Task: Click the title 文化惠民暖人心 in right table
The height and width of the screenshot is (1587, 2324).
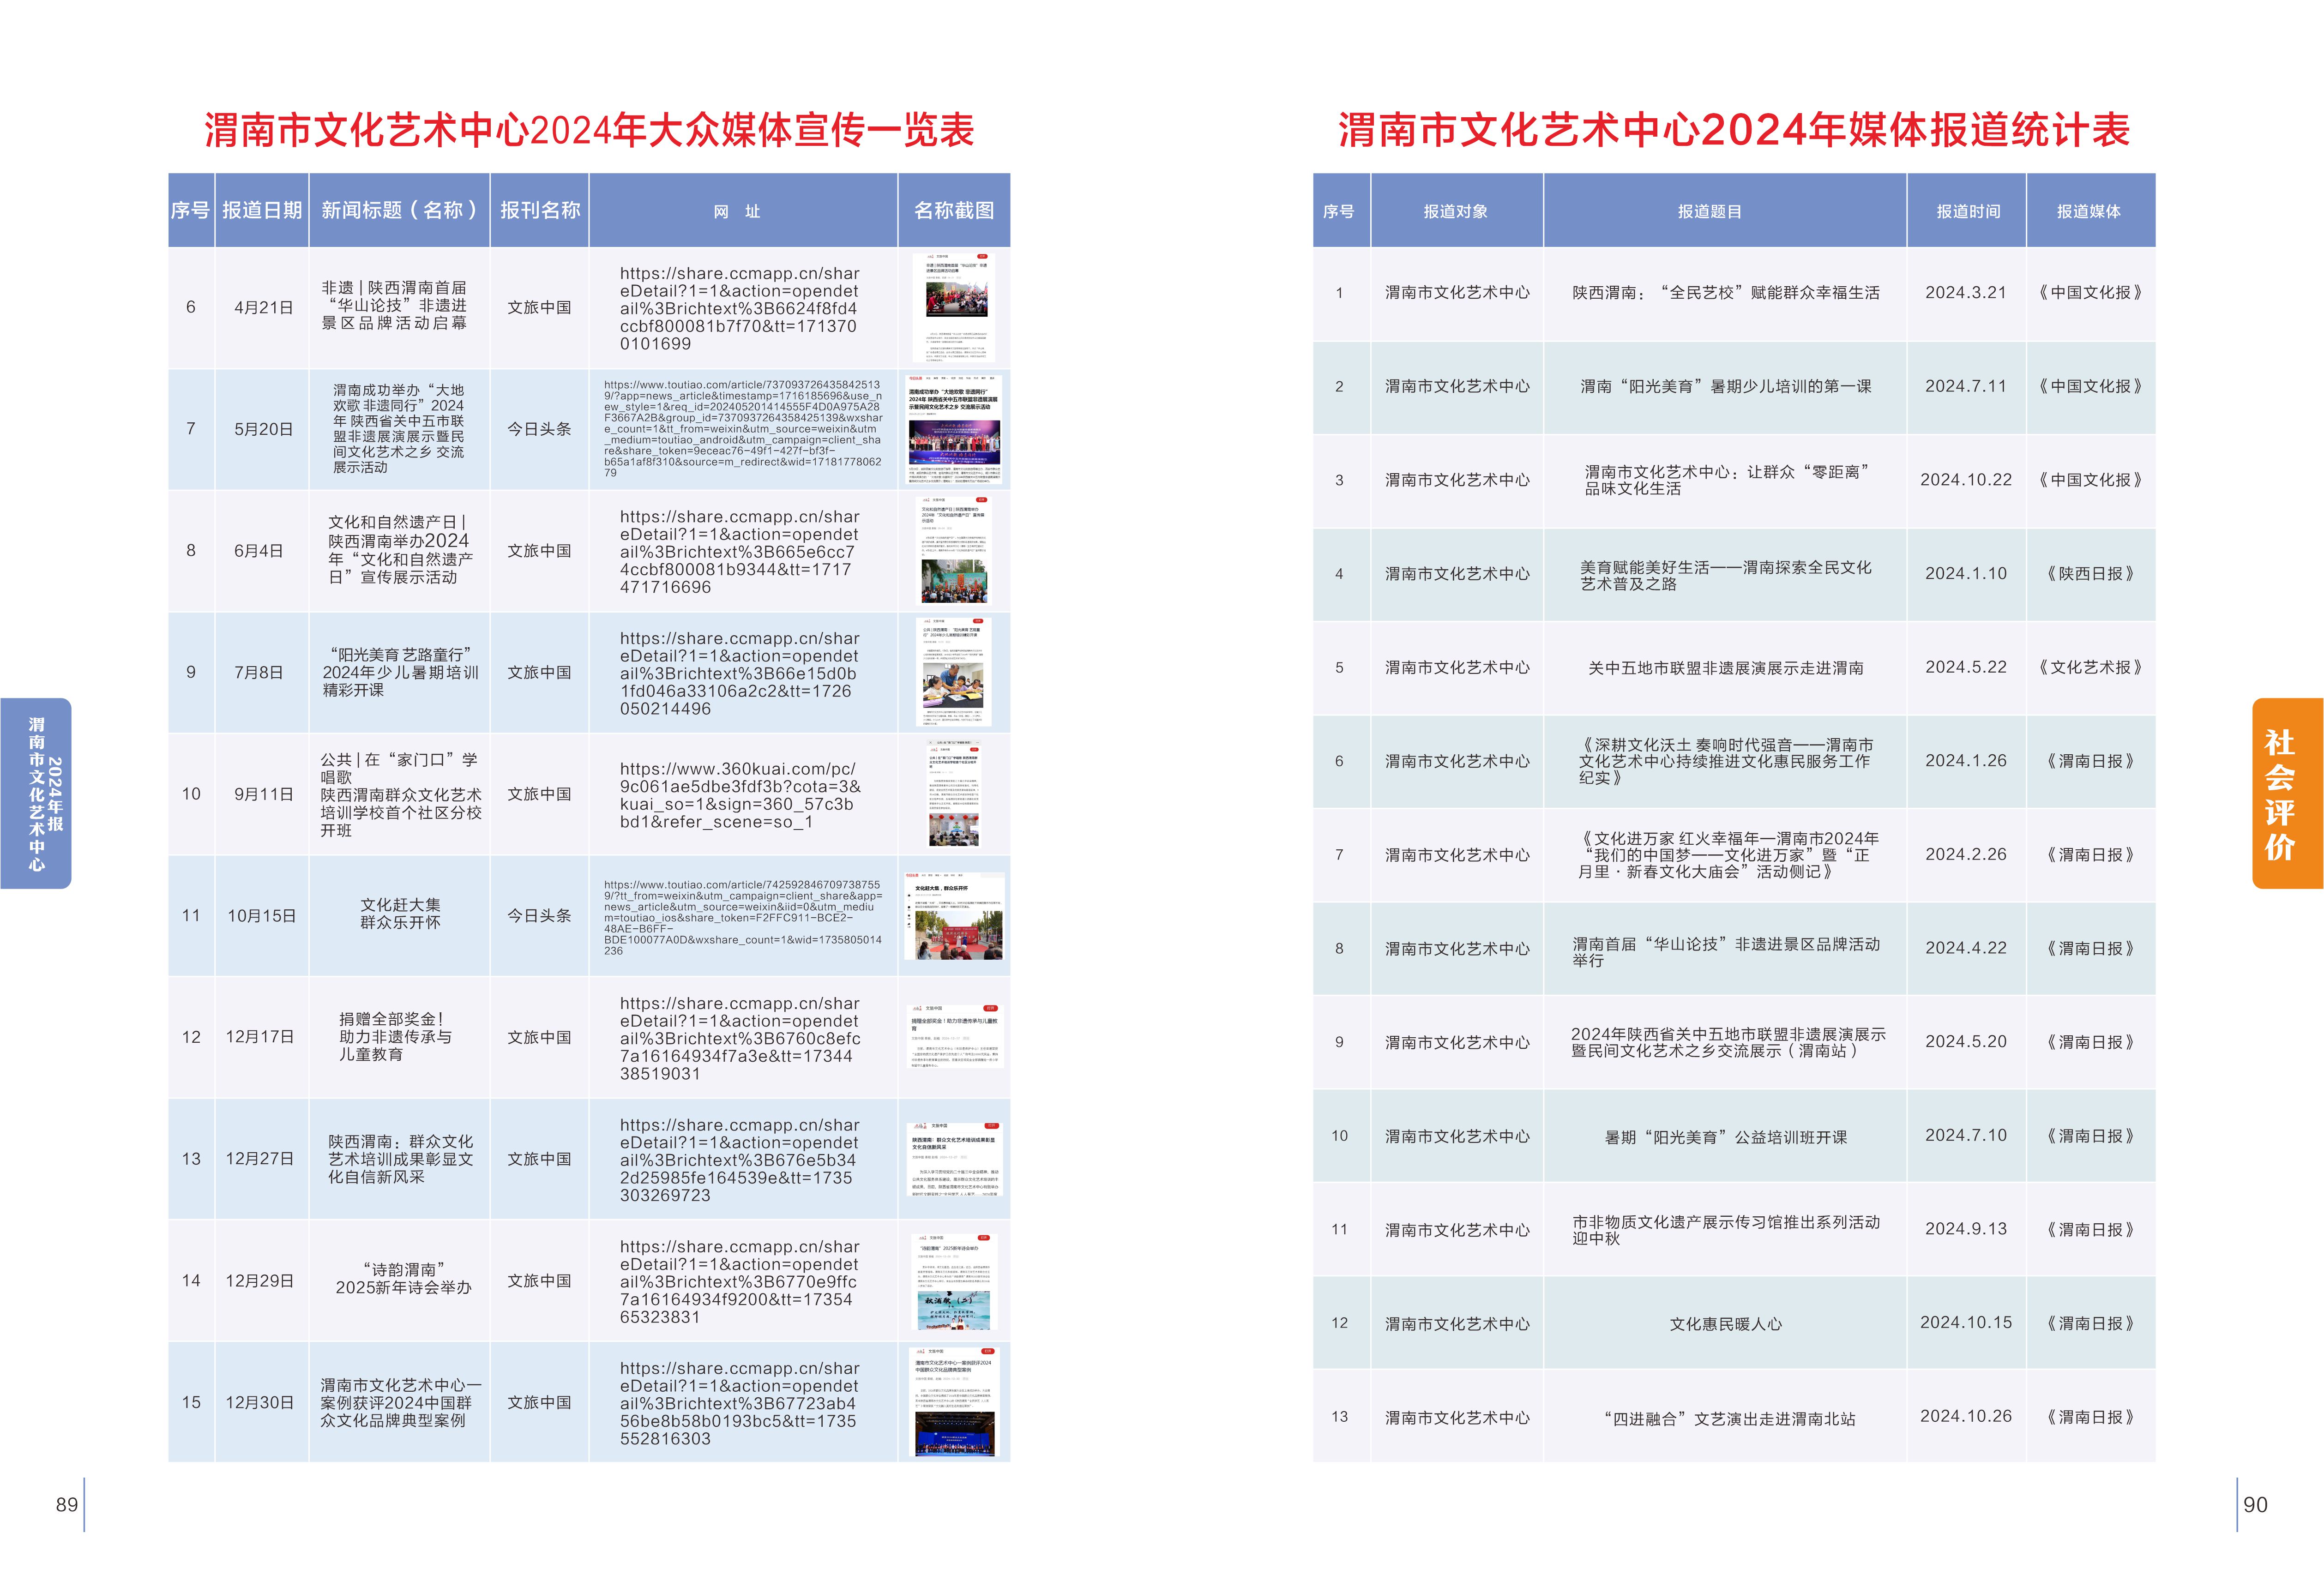Action: (1725, 1324)
